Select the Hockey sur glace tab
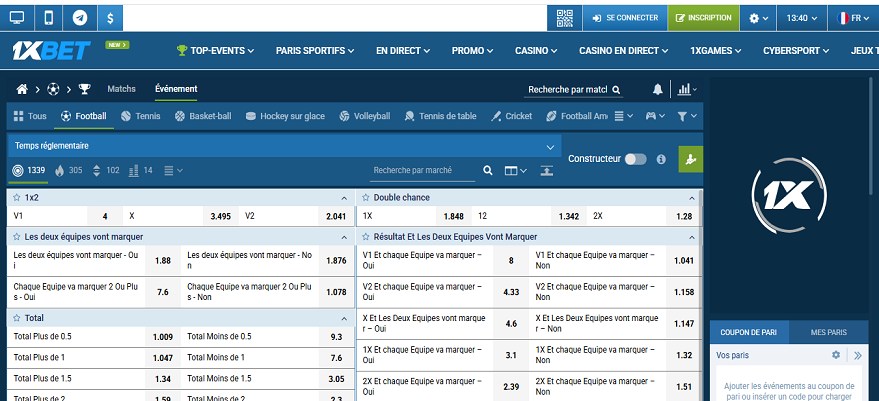 coord(285,116)
